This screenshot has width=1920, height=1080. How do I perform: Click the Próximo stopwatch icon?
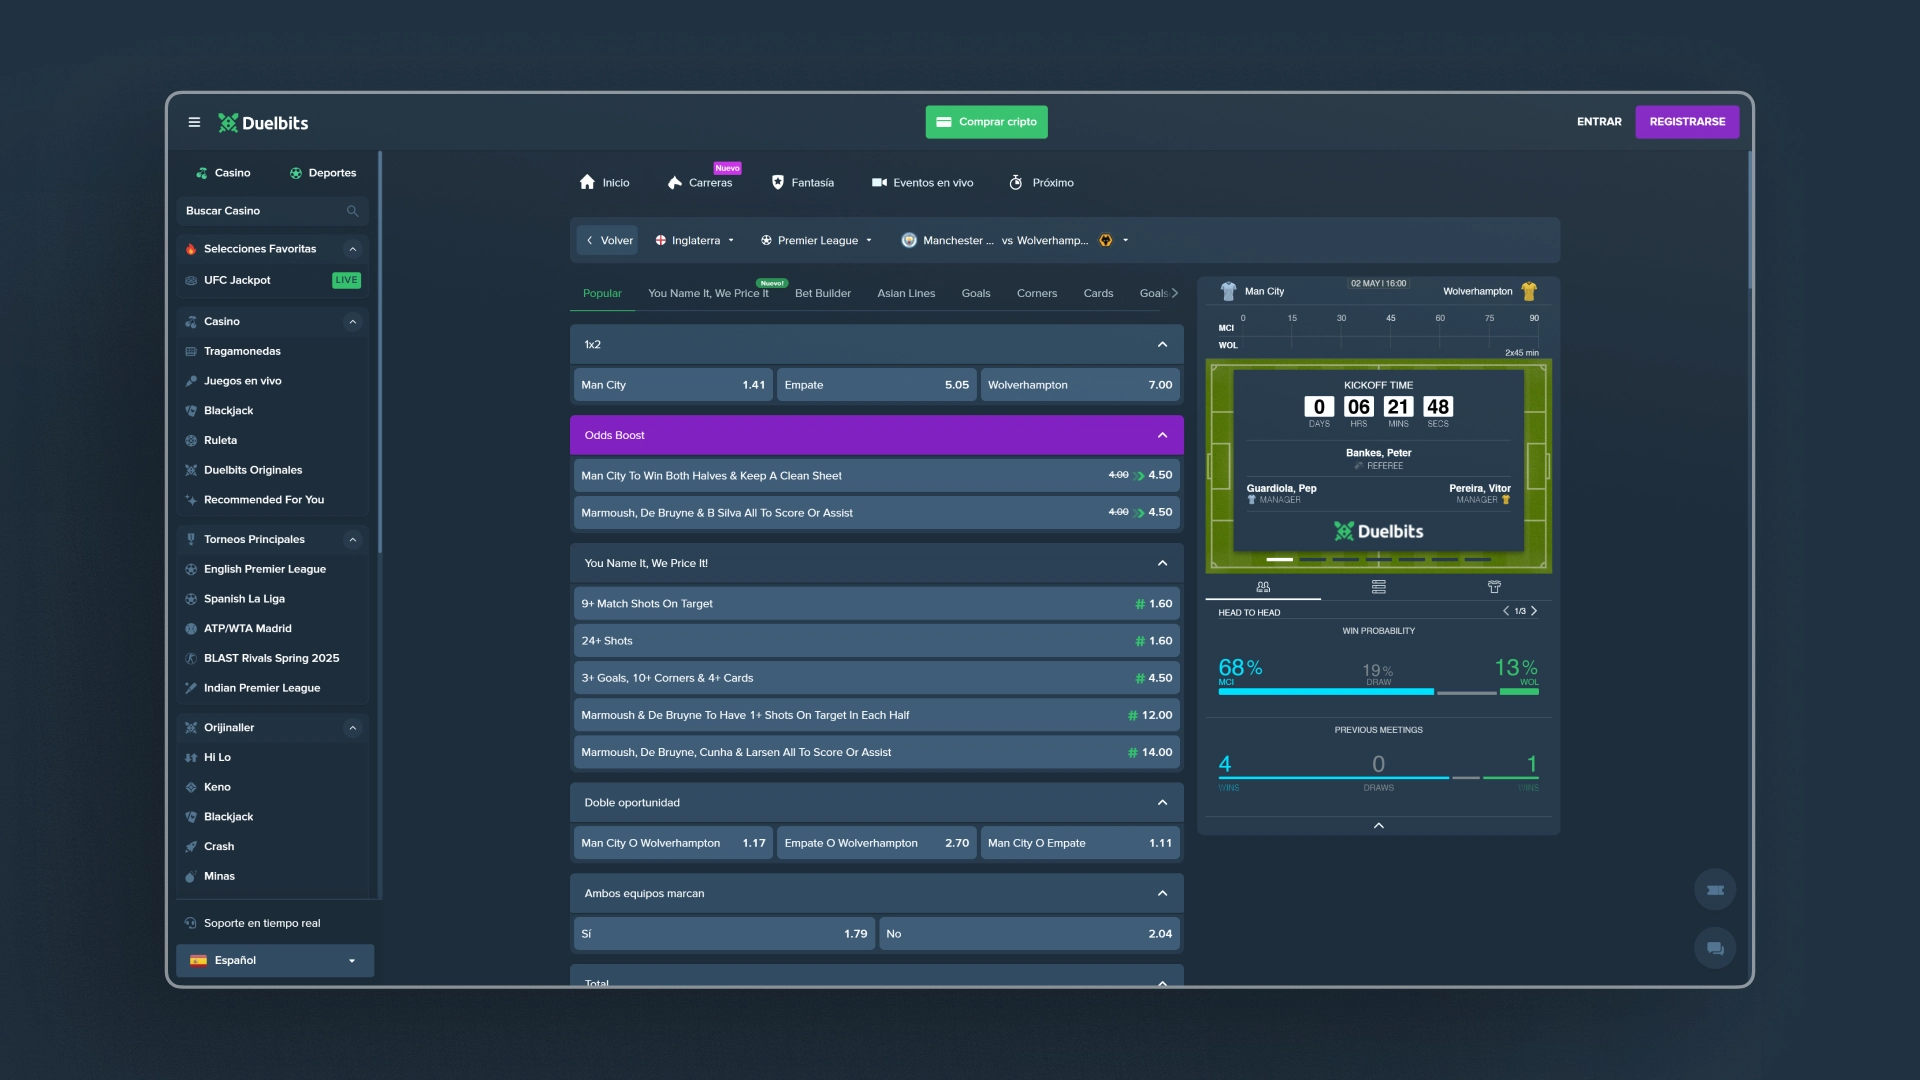point(1016,182)
